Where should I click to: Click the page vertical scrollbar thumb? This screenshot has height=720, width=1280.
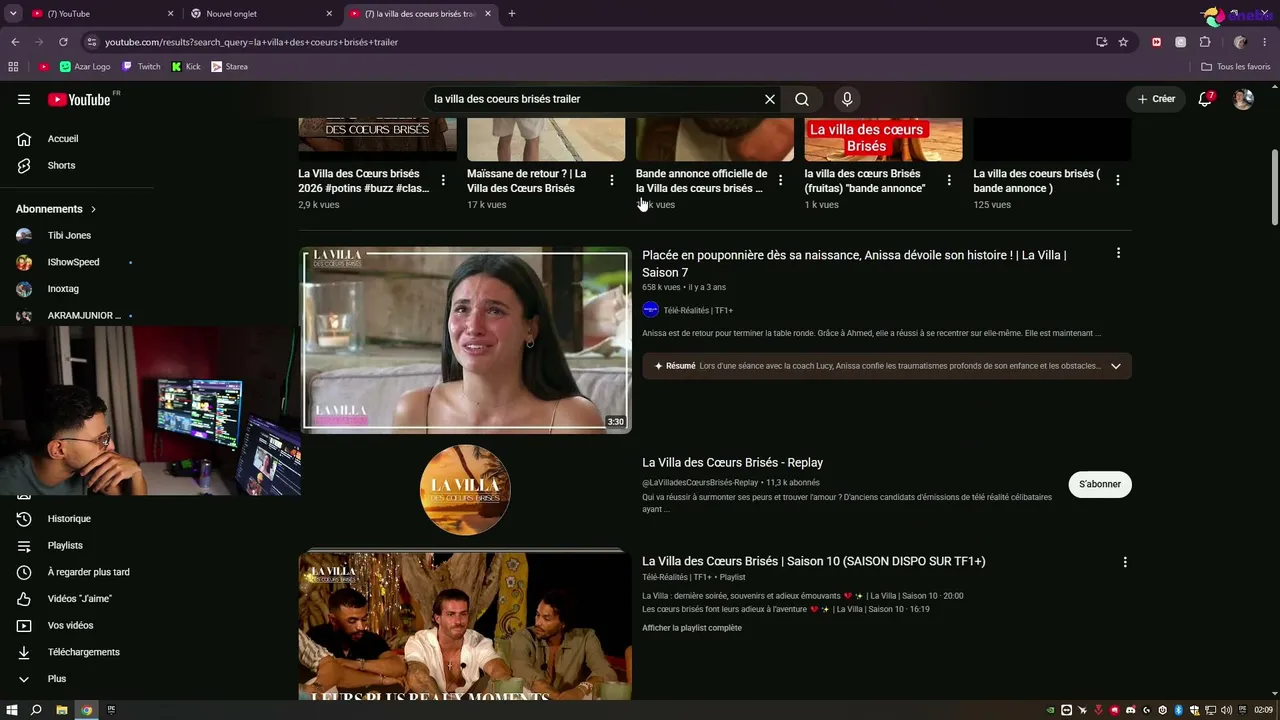pos(1274,188)
